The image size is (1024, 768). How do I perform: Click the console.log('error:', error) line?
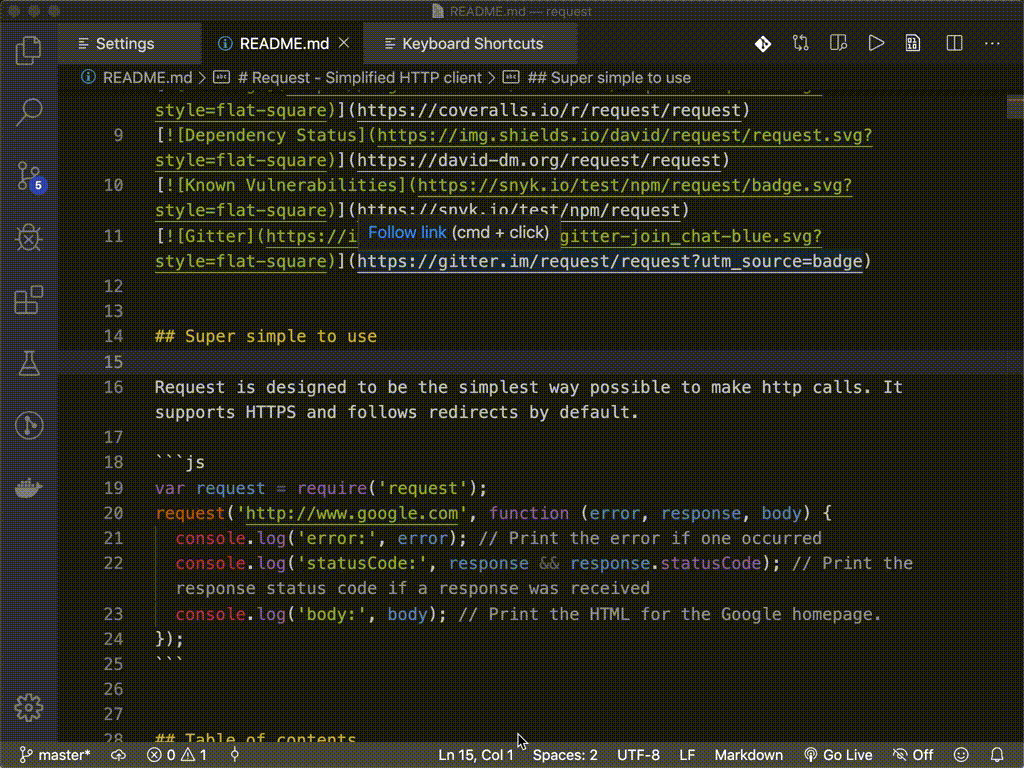click(x=498, y=538)
